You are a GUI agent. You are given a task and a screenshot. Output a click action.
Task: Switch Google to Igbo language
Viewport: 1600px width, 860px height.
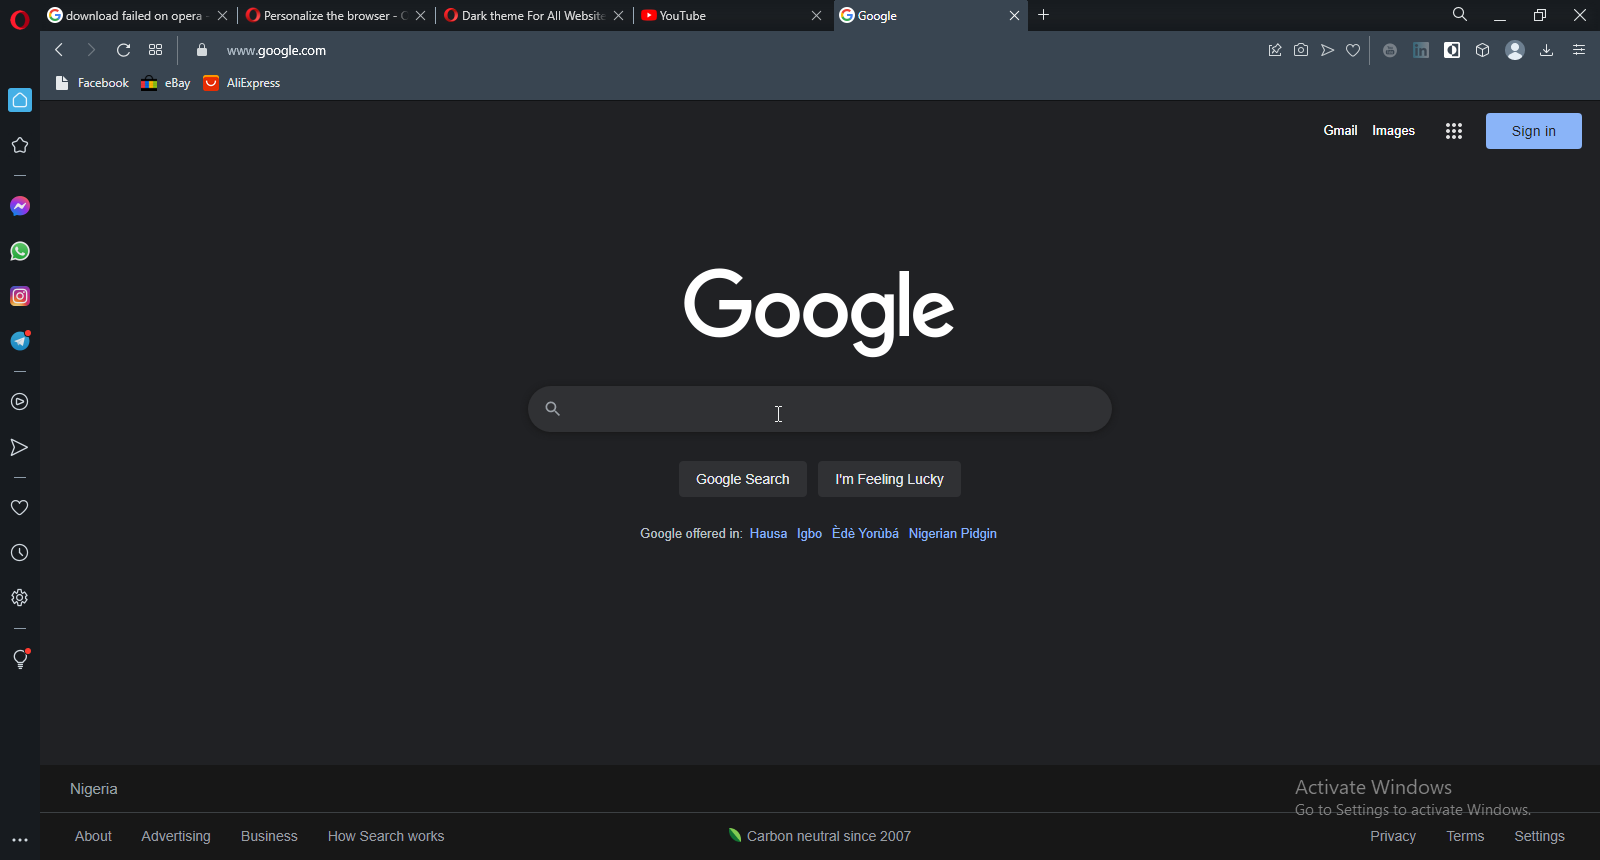pos(809,534)
